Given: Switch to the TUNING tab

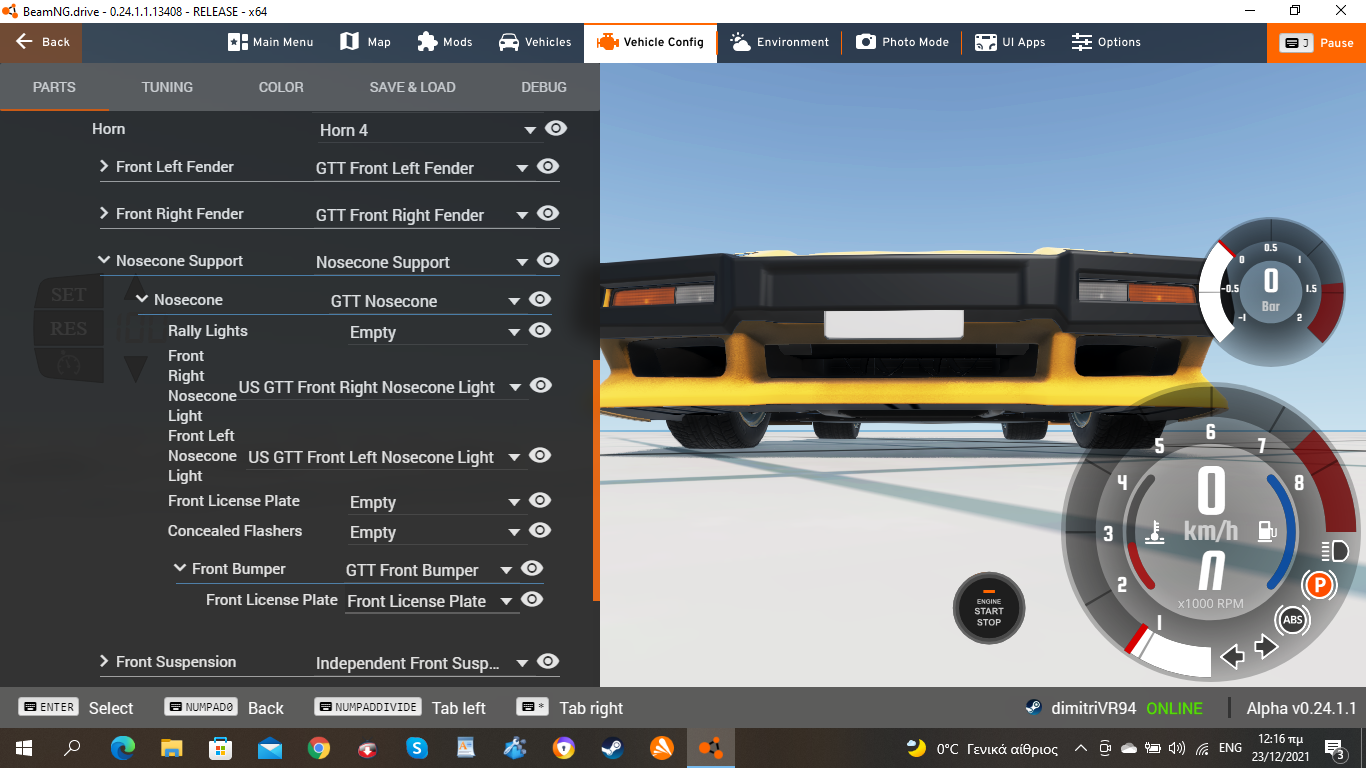Looking at the screenshot, I should click(x=167, y=87).
